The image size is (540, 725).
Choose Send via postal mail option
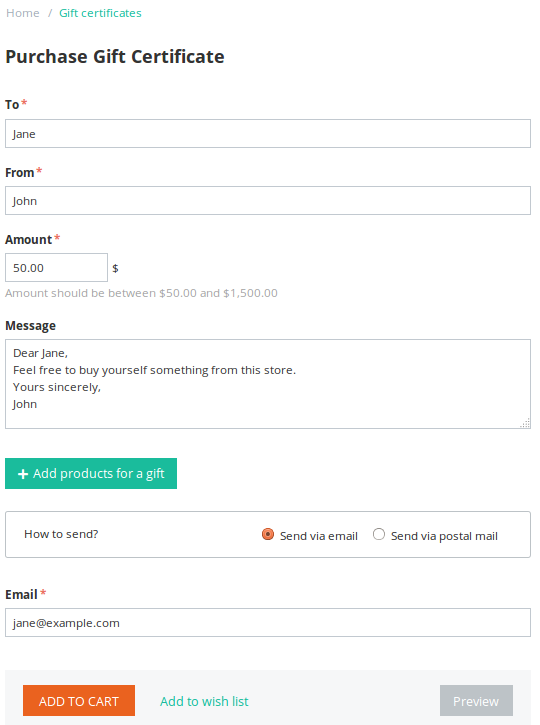(x=379, y=535)
